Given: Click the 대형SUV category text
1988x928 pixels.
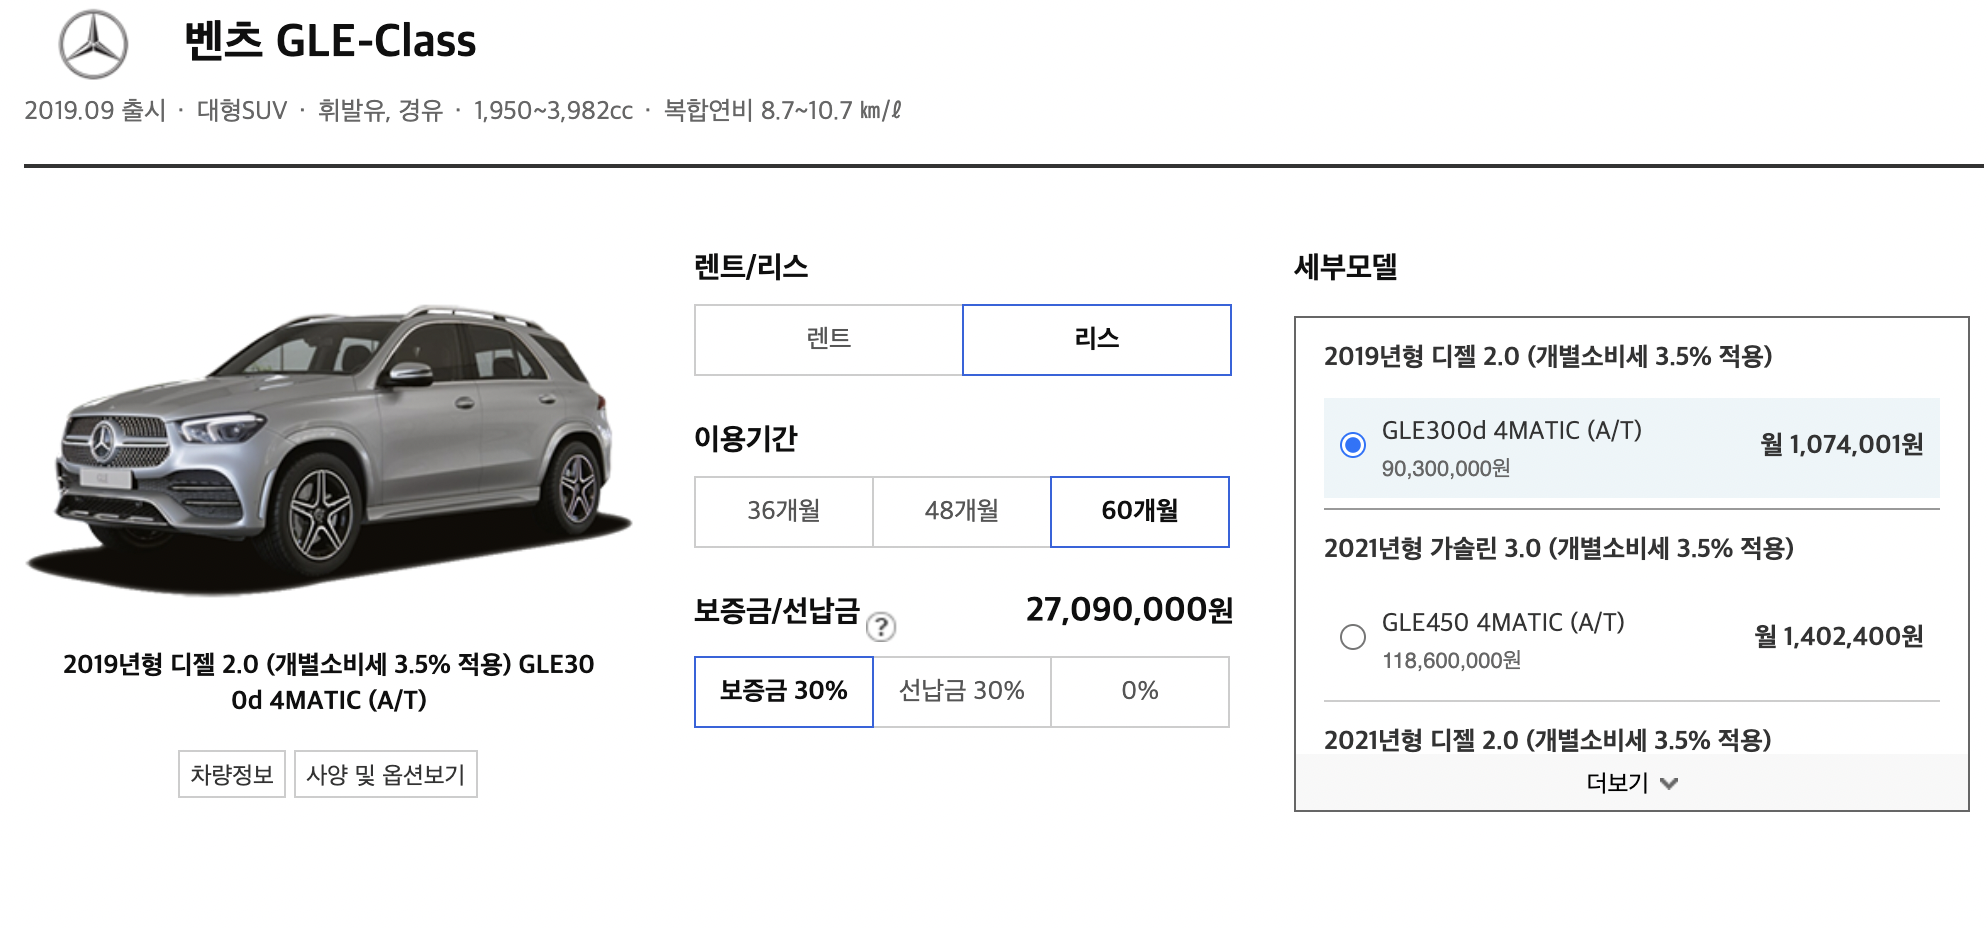Looking at the screenshot, I should (x=242, y=110).
